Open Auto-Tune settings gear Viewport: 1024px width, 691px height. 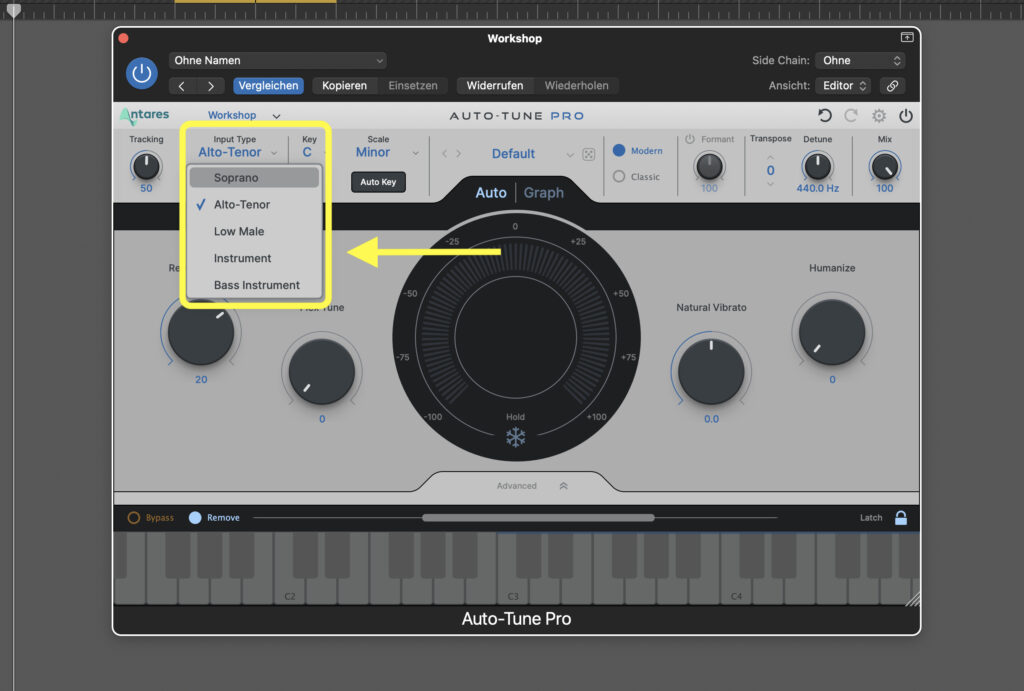(879, 116)
